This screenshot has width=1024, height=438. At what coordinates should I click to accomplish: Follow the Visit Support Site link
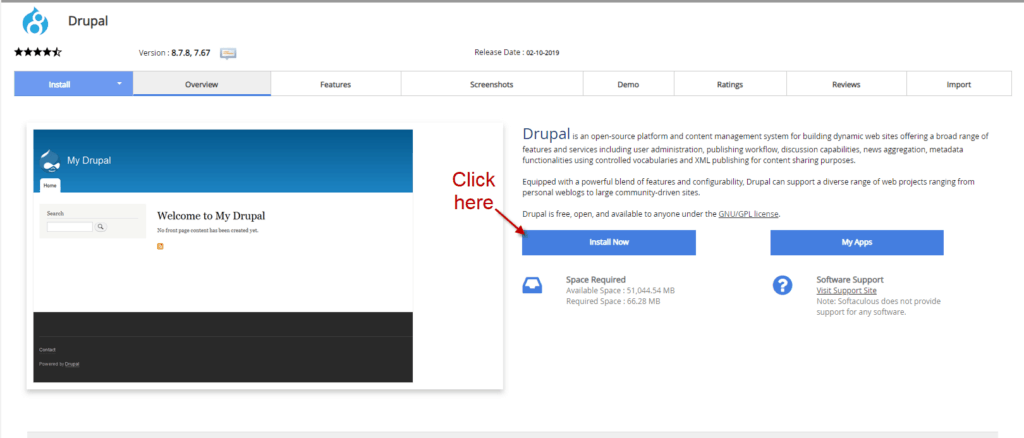coord(846,290)
